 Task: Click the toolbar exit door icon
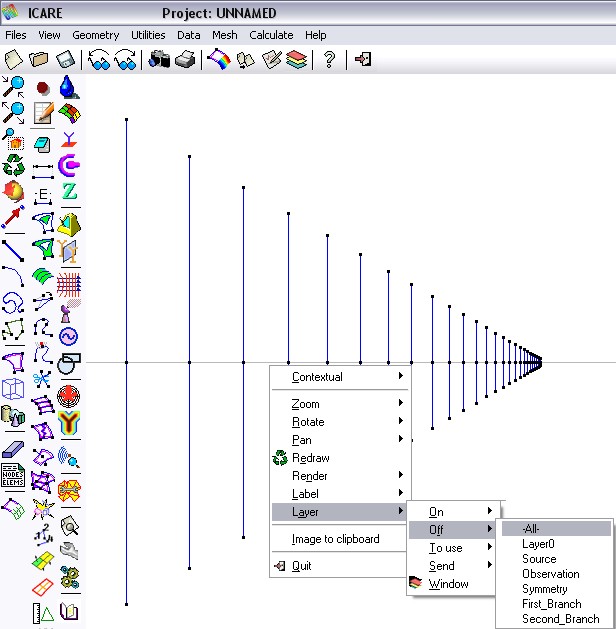coord(363,60)
